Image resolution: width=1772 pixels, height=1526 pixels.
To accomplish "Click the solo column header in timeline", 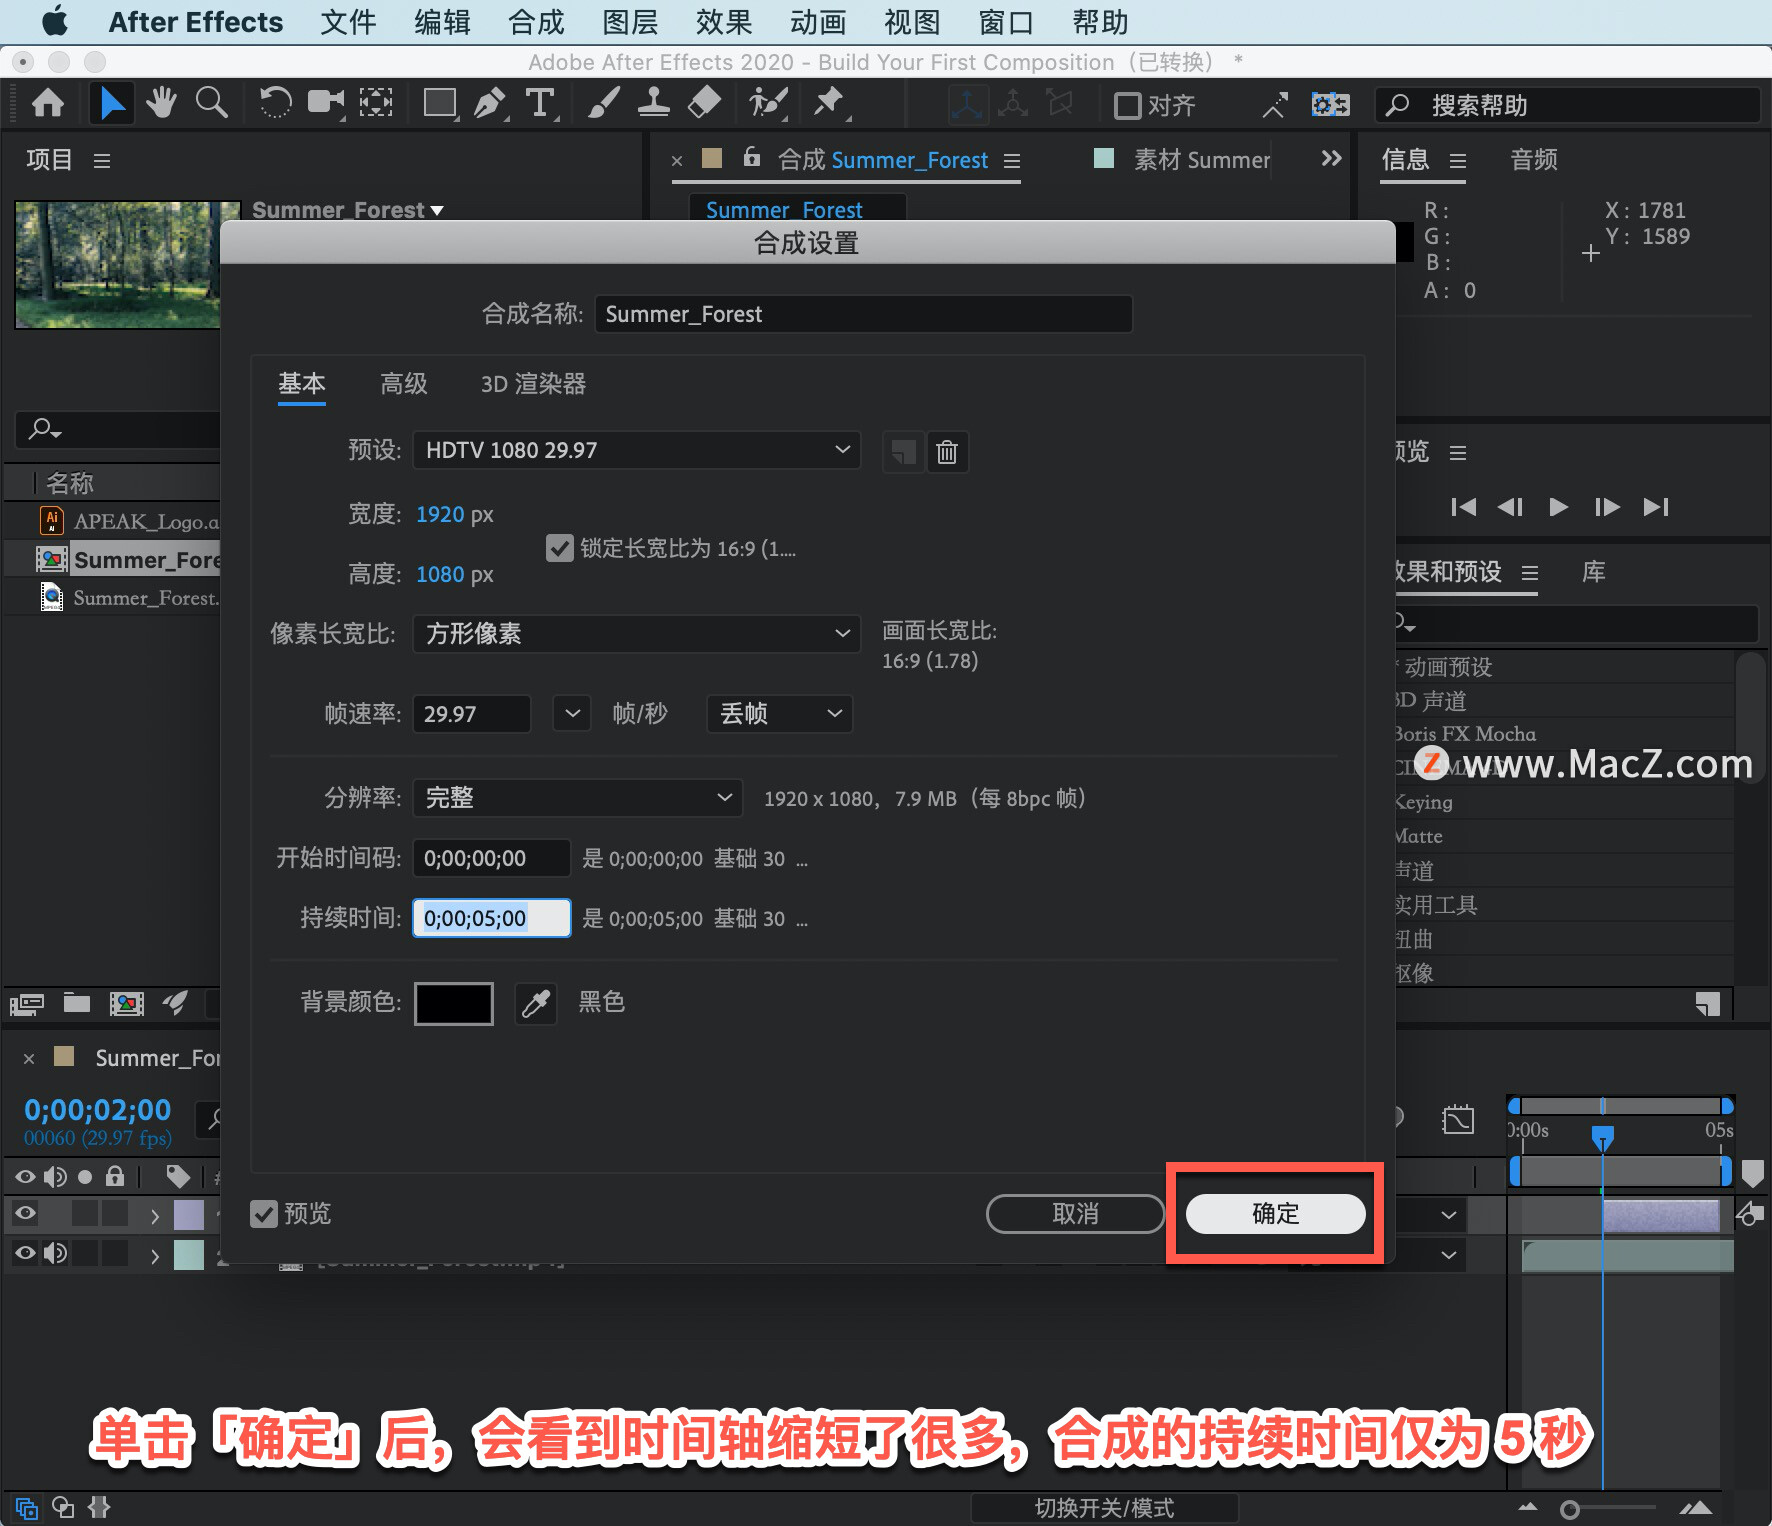I will pos(85,1177).
